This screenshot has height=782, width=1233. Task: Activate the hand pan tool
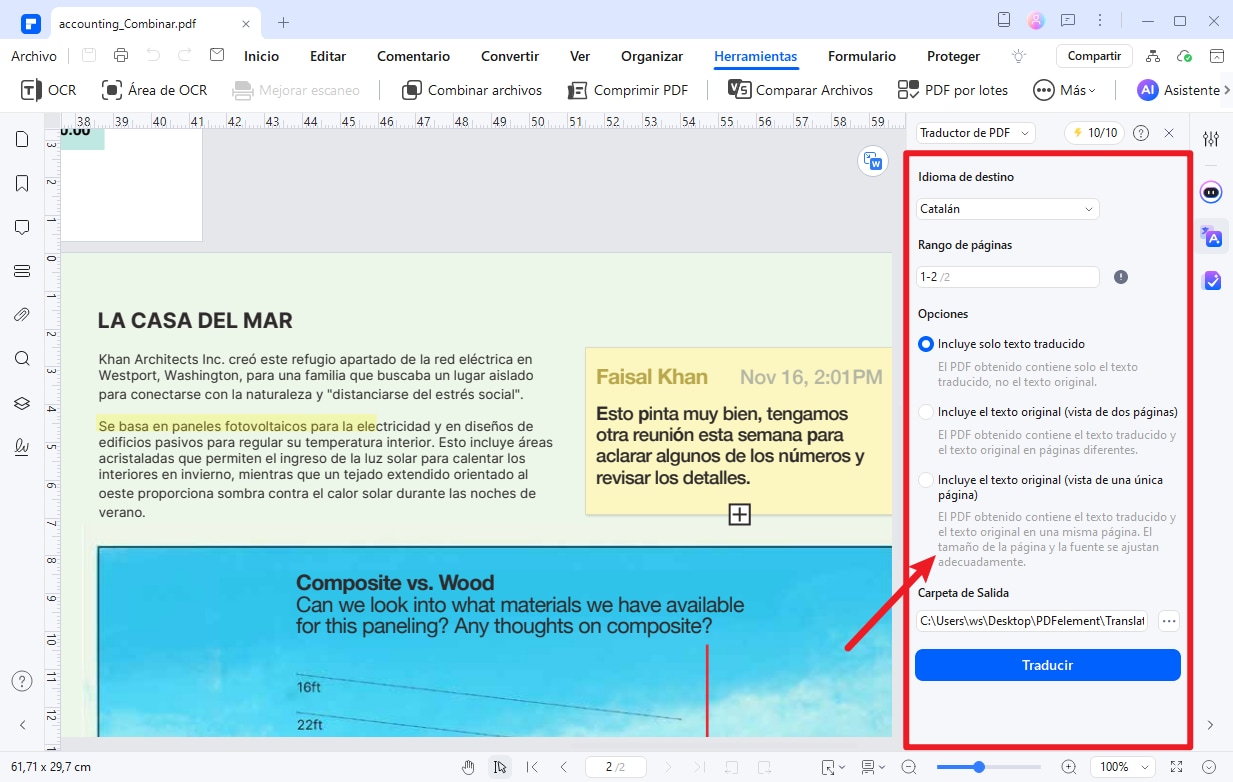[x=468, y=767]
